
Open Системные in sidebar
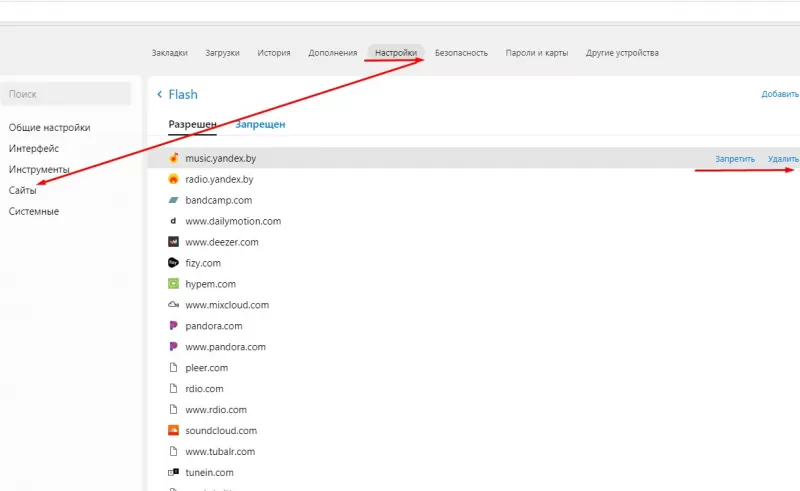pos(34,211)
